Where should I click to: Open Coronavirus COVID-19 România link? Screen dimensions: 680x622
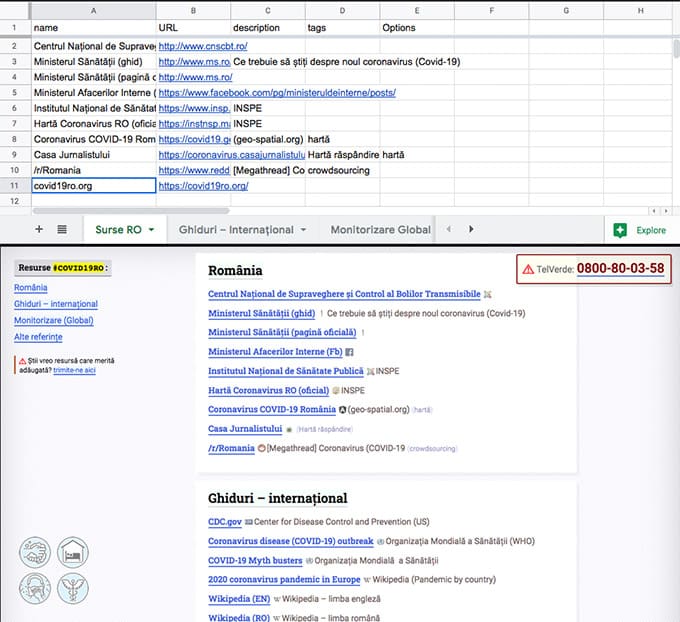pyautogui.click(x=272, y=409)
